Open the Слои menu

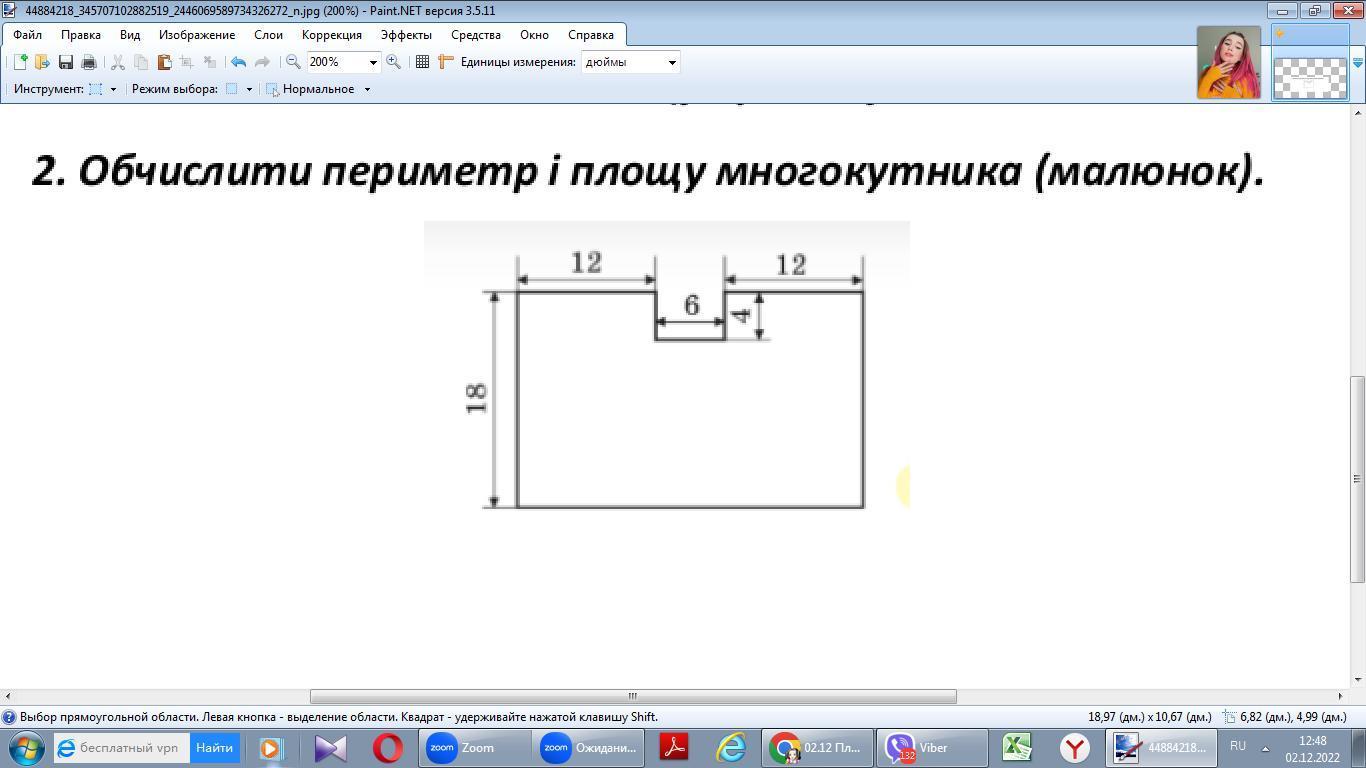pos(268,35)
